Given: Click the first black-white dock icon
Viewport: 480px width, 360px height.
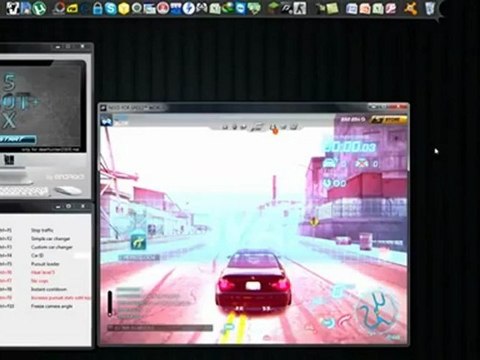Looking at the screenshot, I should [x=12, y=8].
